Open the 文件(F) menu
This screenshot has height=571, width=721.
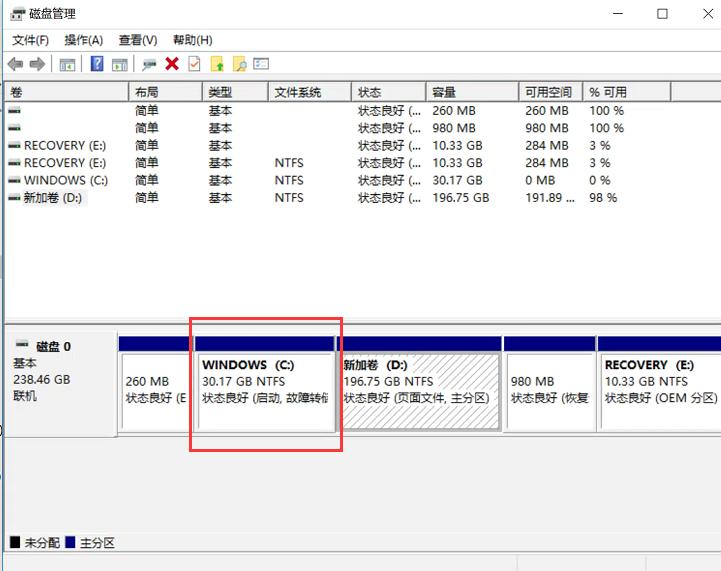click(x=30, y=40)
